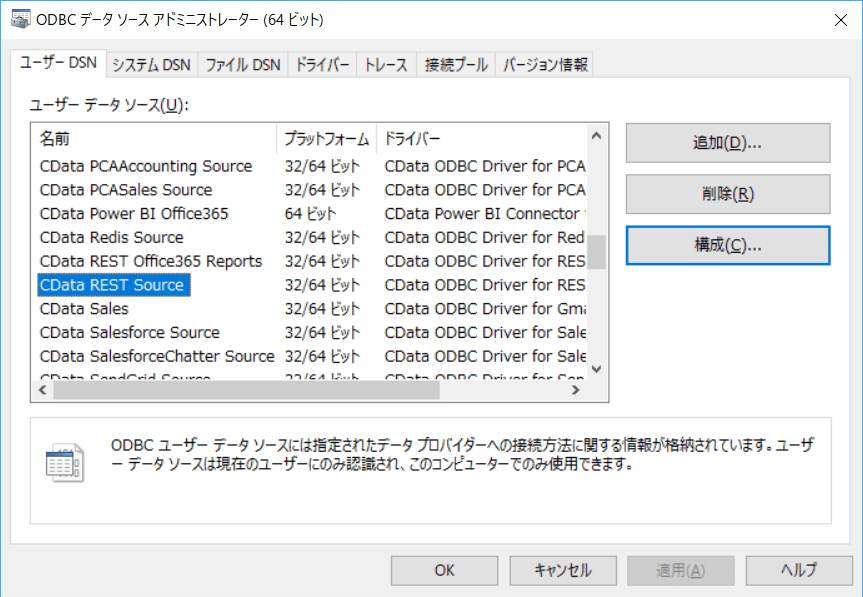
Task: Close the ODBC administrator window
Action: tap(840, 20)
